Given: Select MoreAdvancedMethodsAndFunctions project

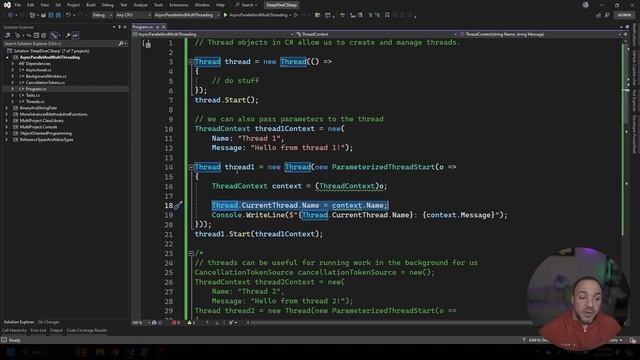Looking at the screenshot, I should click(x=53, y=114).
